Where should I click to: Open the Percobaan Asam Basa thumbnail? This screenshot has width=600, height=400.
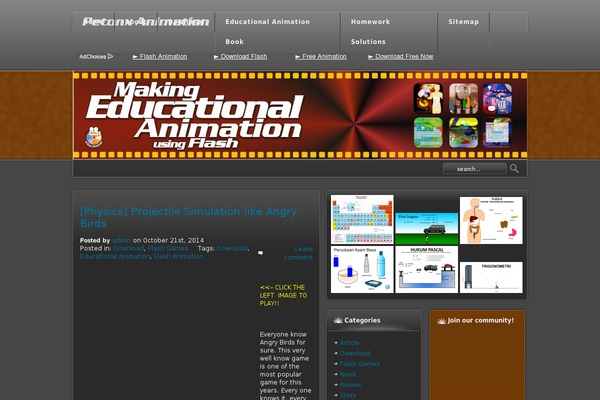point(362,269)
